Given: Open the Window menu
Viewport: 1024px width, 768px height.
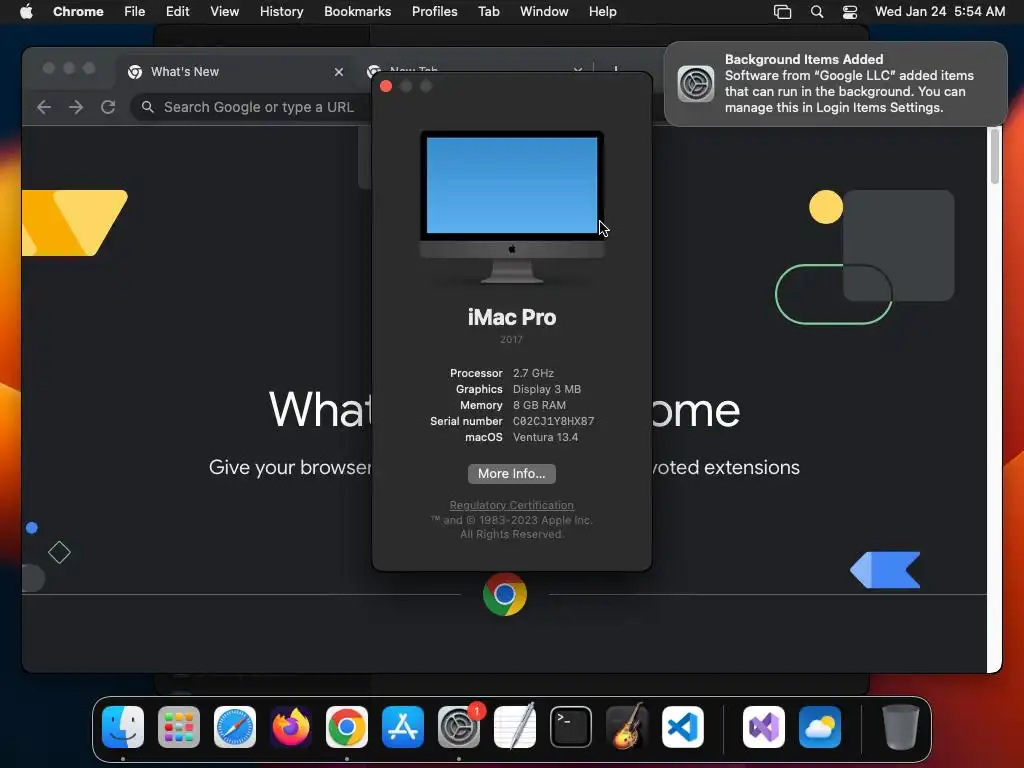Looking at the screenshot, I should [x=544, y=12].
